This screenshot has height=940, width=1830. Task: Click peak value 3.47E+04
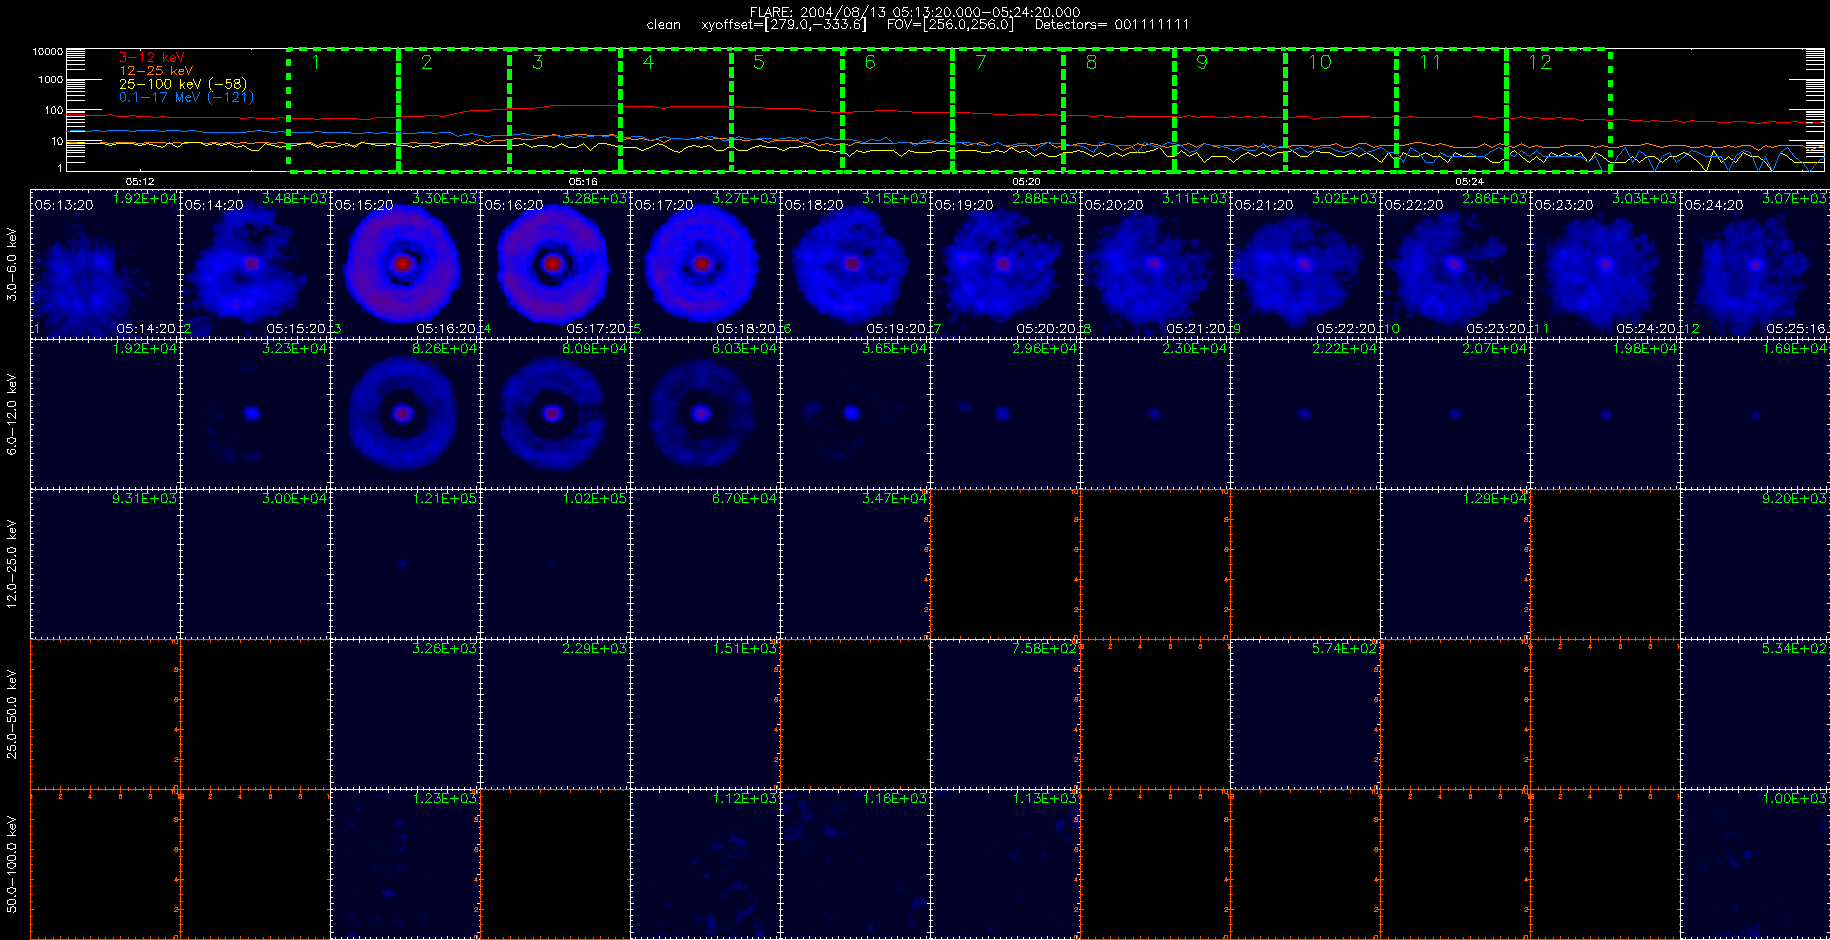[x=895, y=499]
